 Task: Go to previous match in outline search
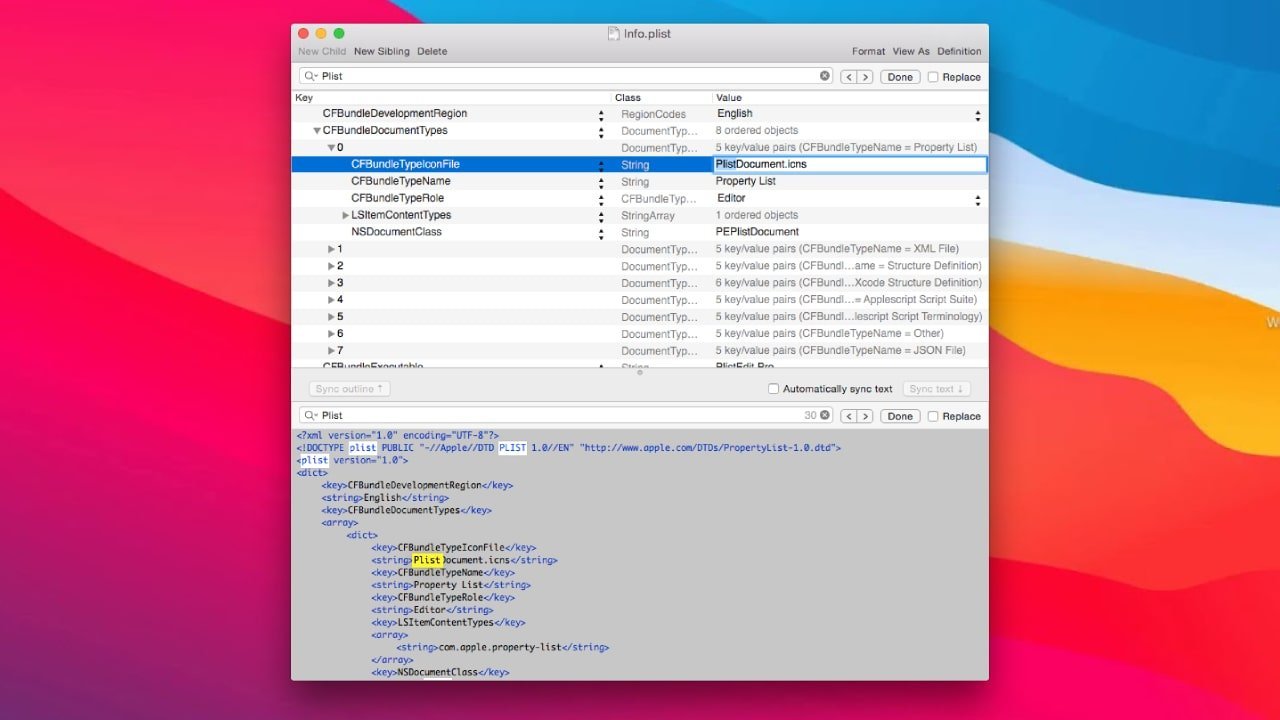click(x=848, y=77)
